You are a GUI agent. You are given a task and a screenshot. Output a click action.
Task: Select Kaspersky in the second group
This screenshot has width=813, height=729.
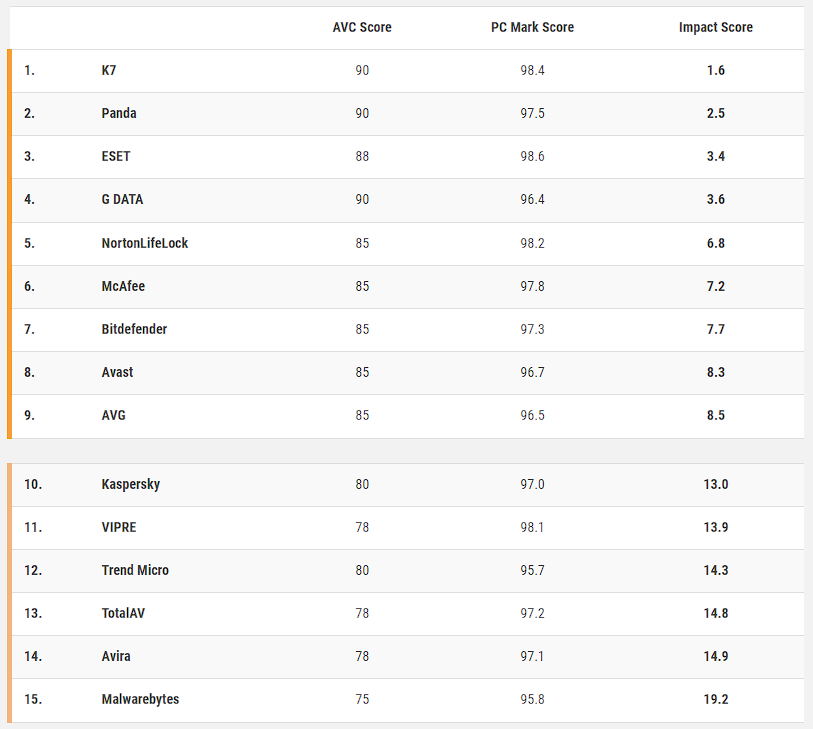131,484
